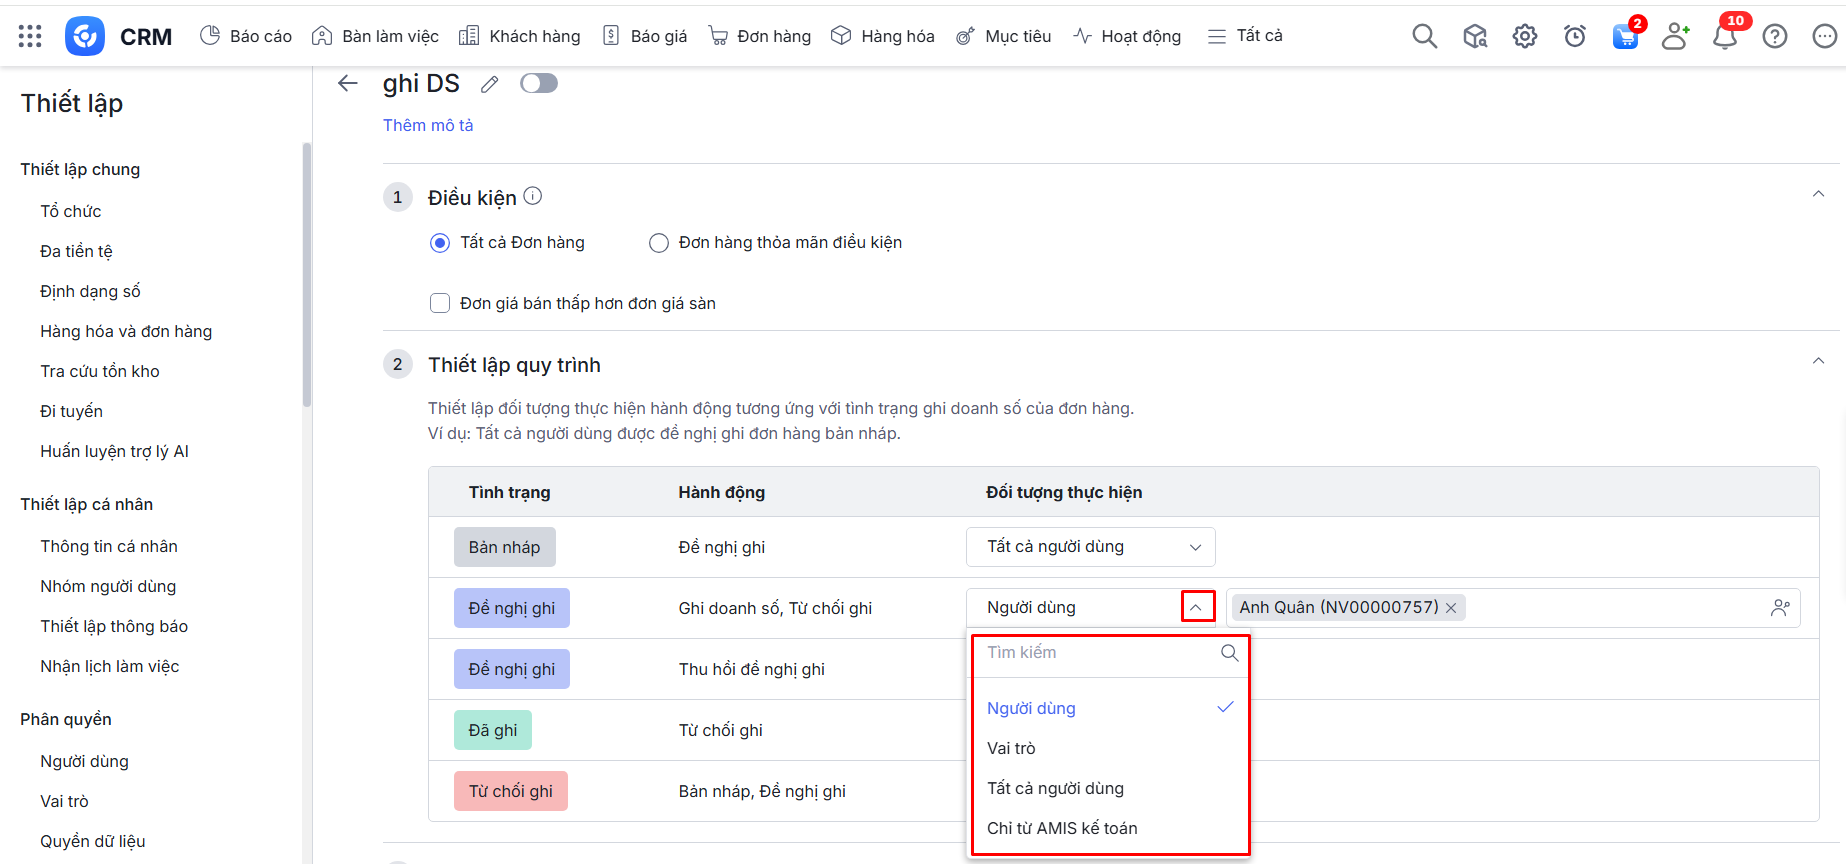This screenshot has height=864, width=1846.
Task: Check 'Đơn giá bán thấp hơn đơn giá sàn'
Action: (x=440, y=303)
